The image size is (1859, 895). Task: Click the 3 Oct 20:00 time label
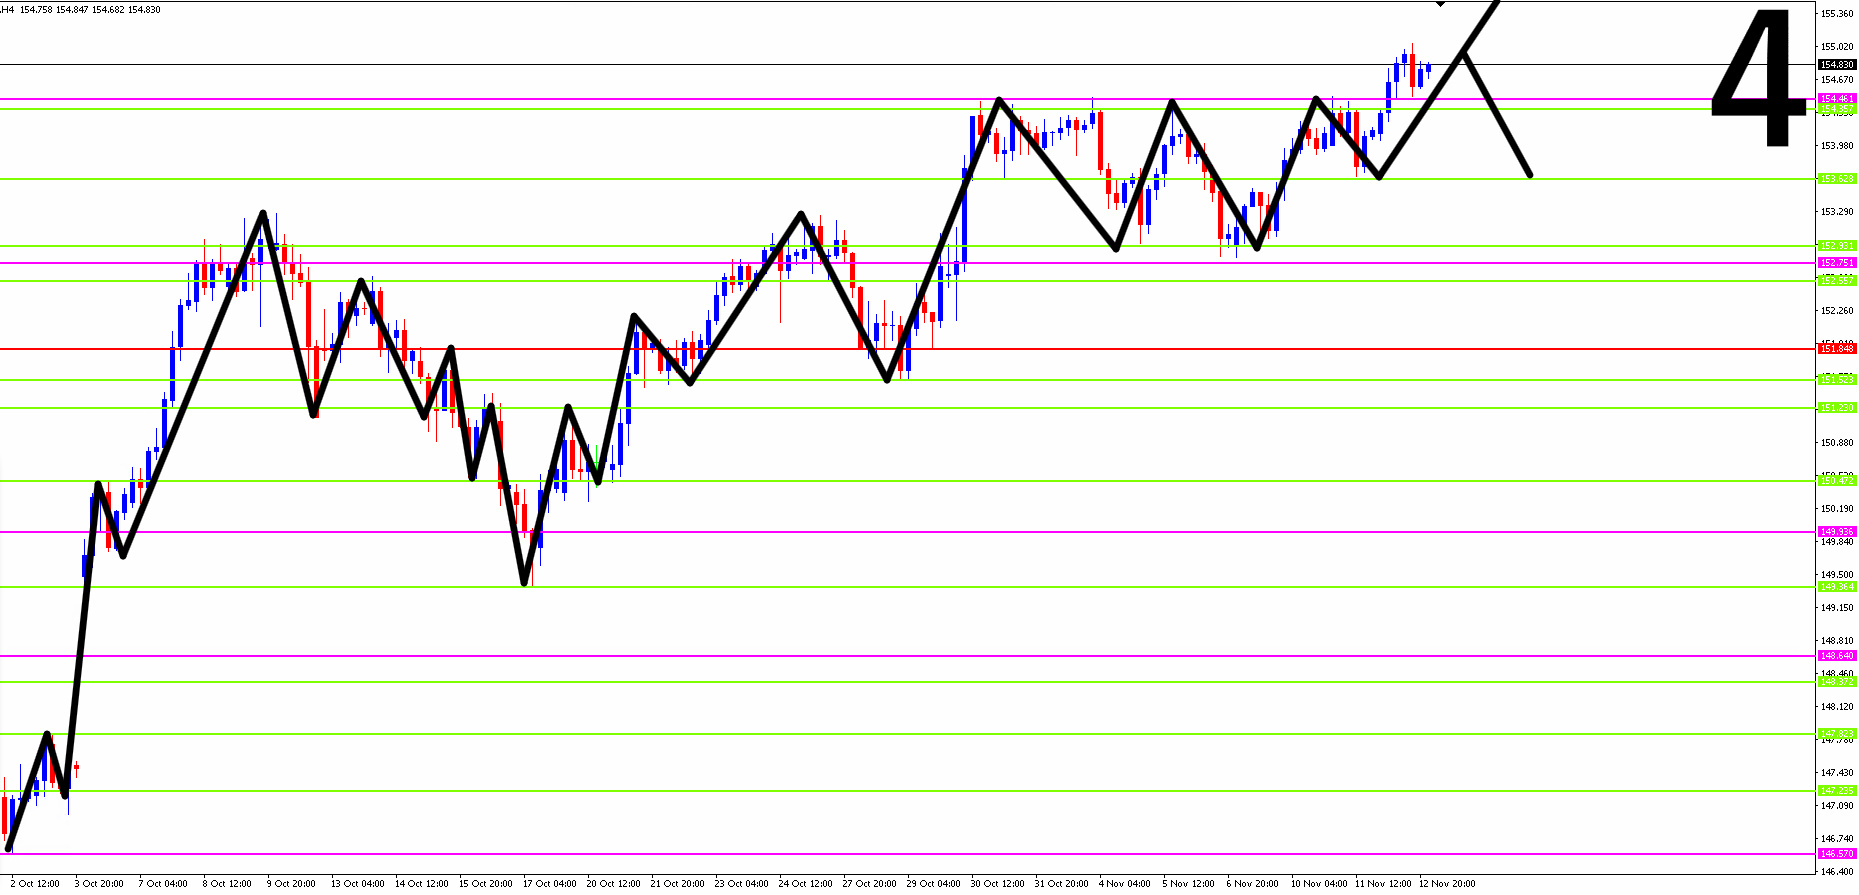[x=99, y=884]
